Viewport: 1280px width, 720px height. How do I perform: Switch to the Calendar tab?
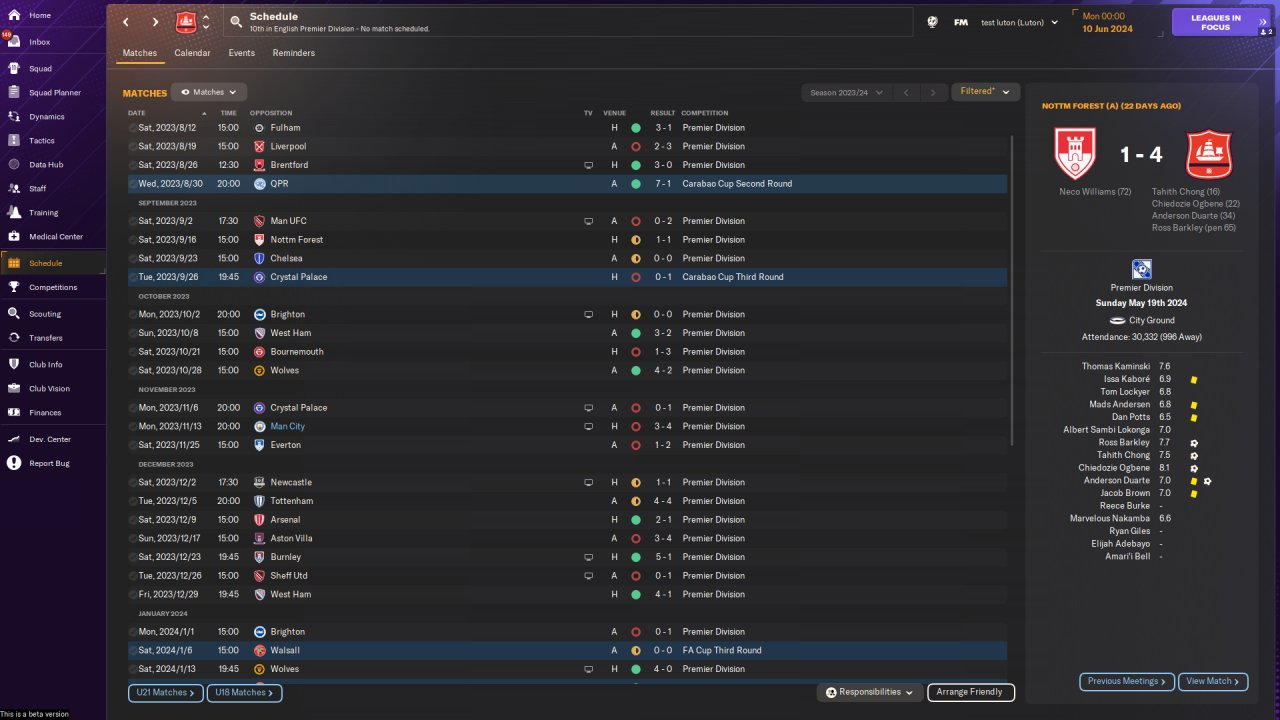coord(192,53)
